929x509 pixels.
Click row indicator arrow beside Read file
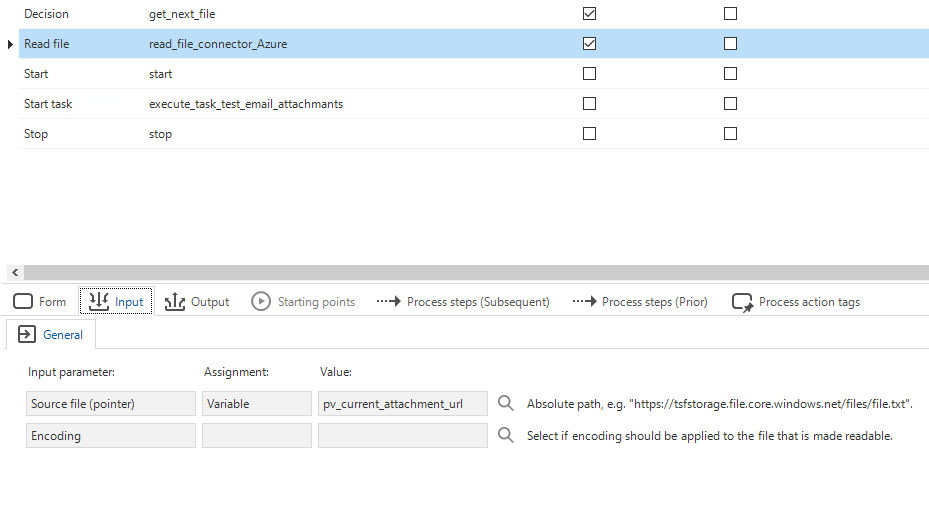click(x=10, y=44)
